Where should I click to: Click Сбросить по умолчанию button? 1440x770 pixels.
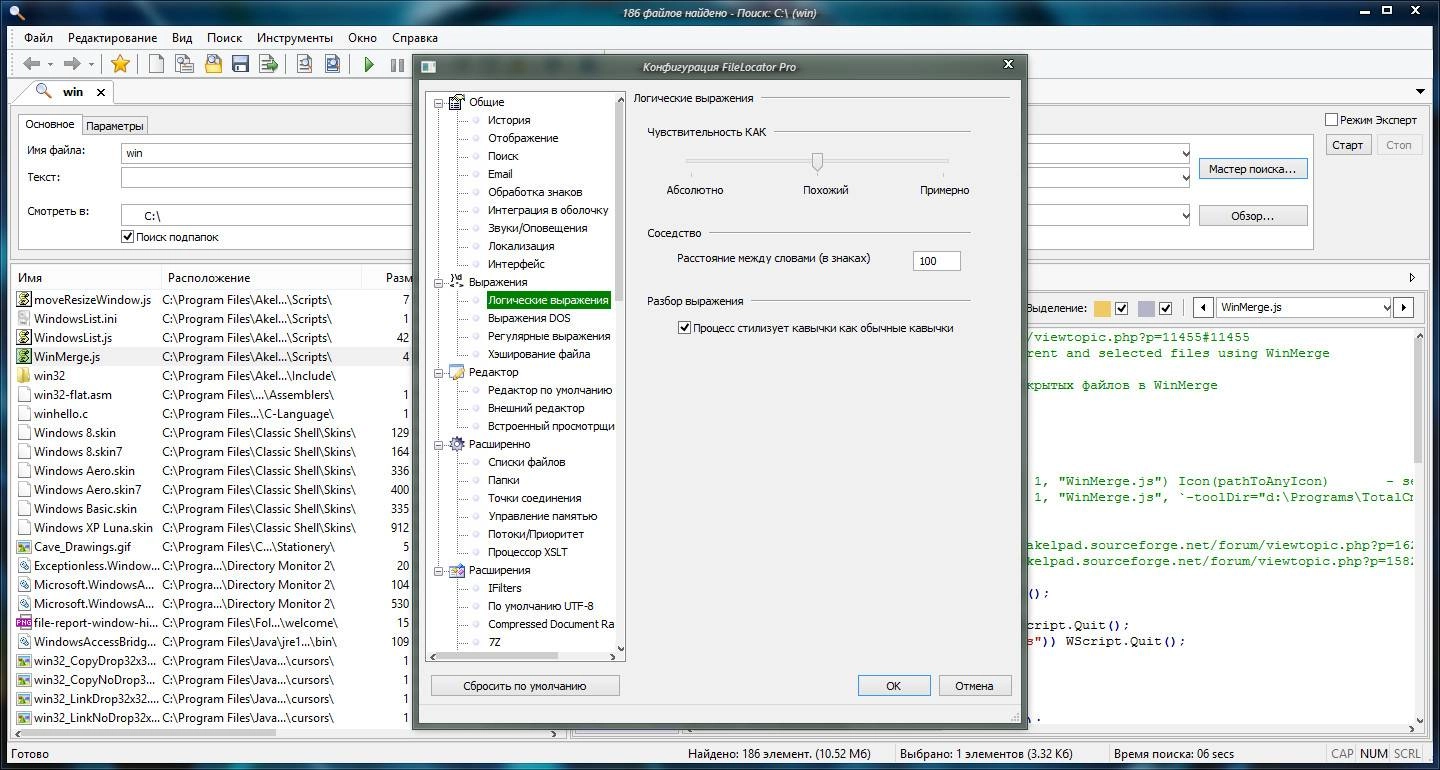[525, 686]
